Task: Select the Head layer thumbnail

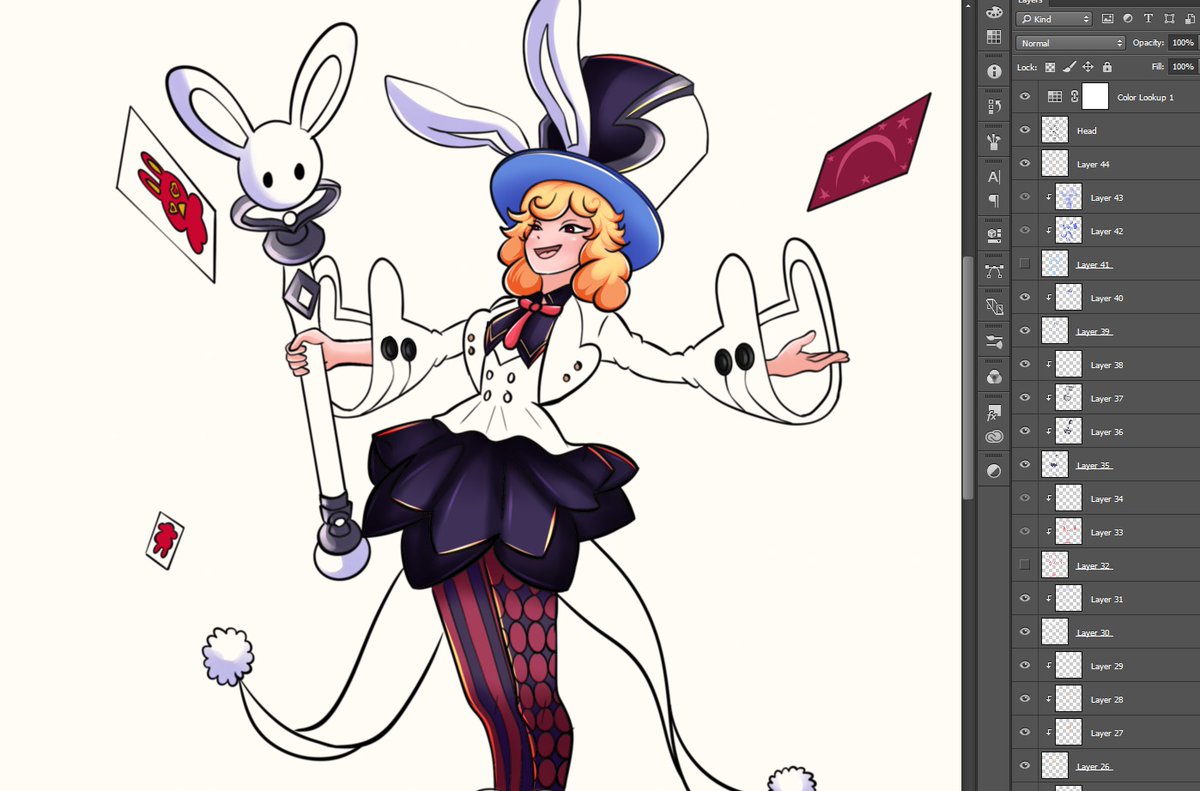Action: (x=1055, y=130)
